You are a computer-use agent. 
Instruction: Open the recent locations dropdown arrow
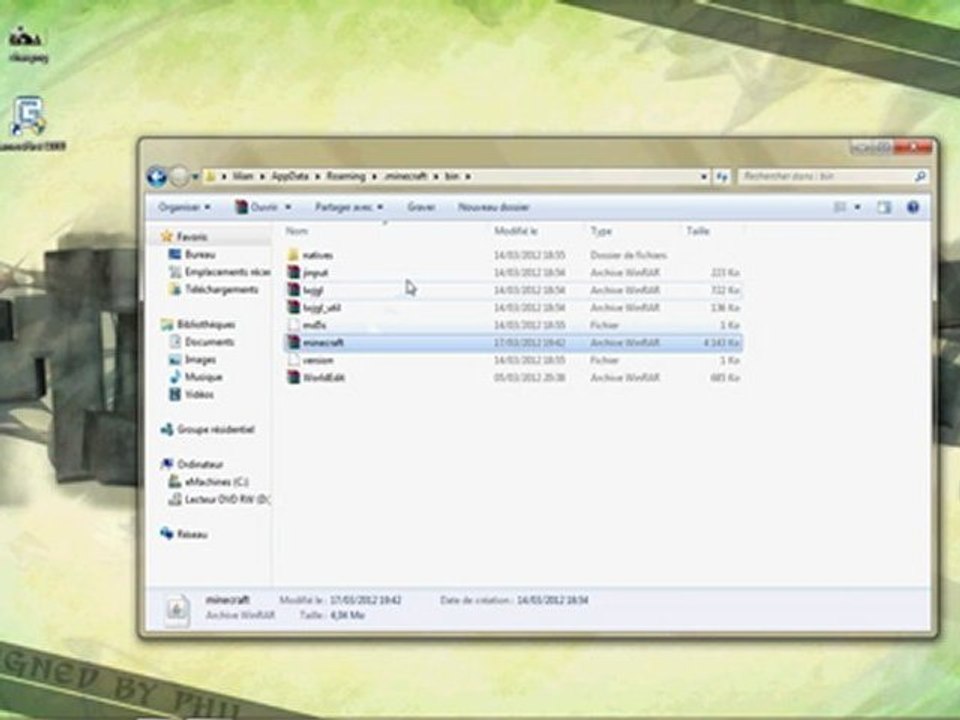point(195,177)
